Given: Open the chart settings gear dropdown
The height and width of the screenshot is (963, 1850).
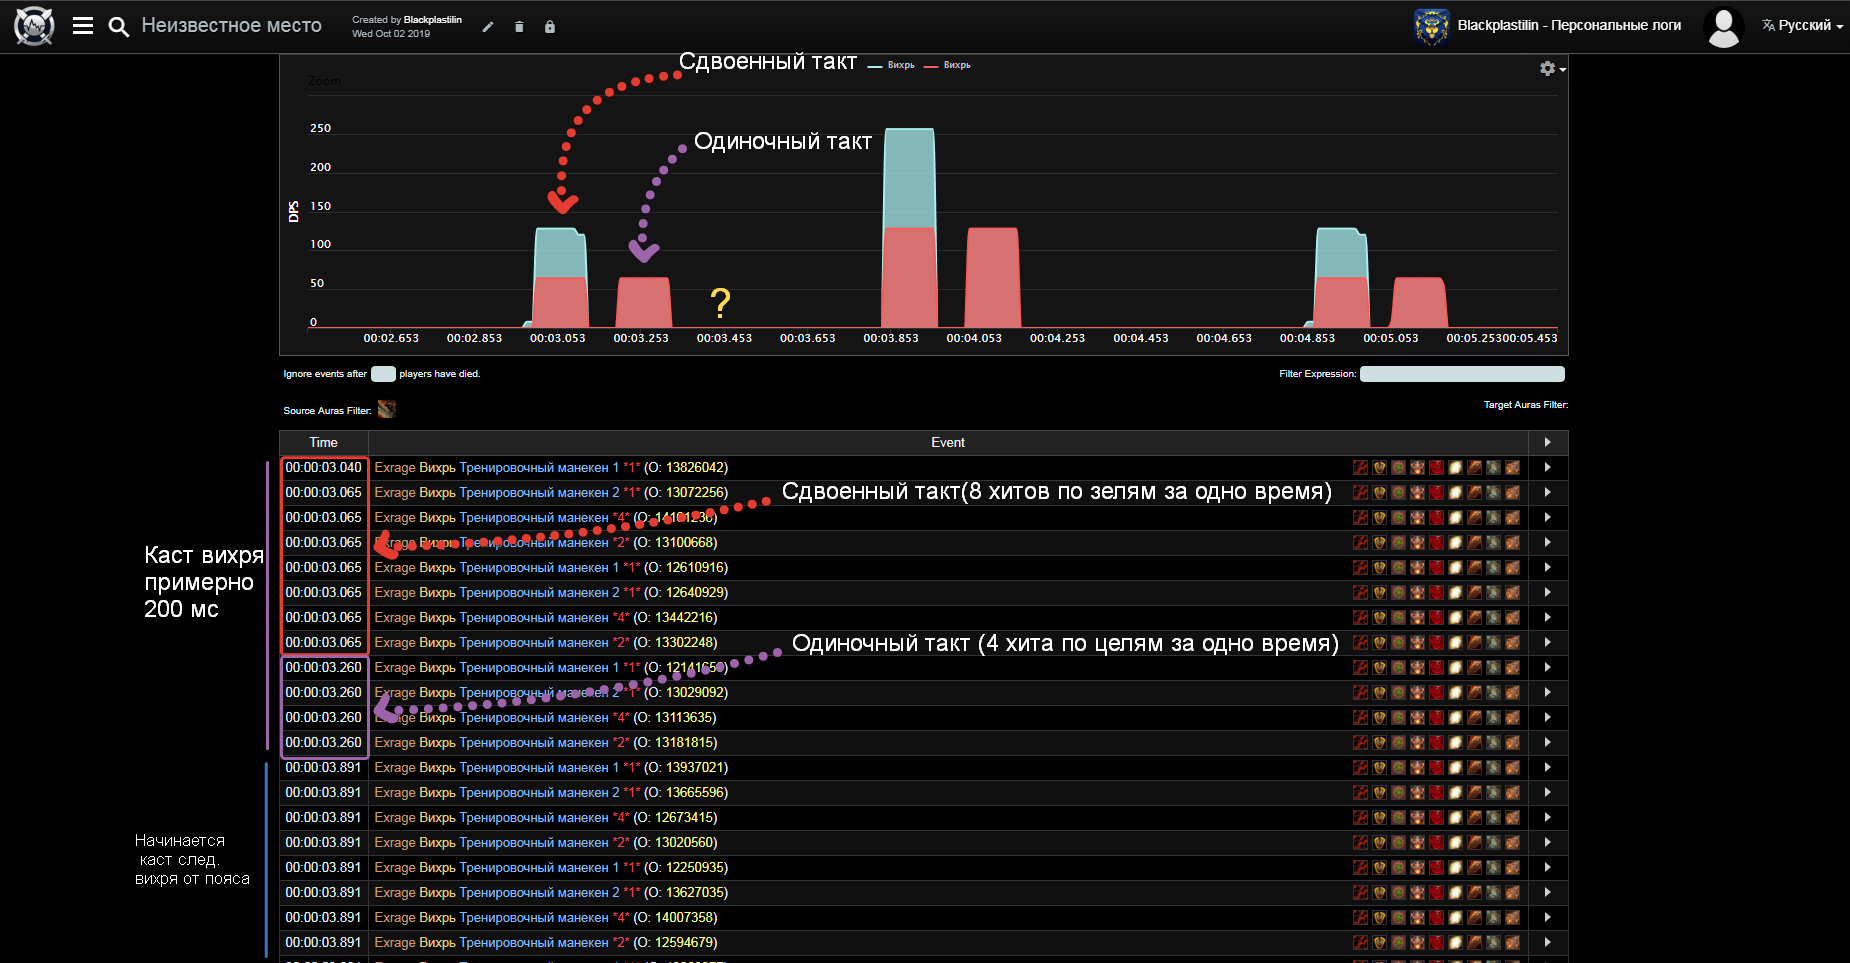Looking at the screenshot, I should point(1551,68).
